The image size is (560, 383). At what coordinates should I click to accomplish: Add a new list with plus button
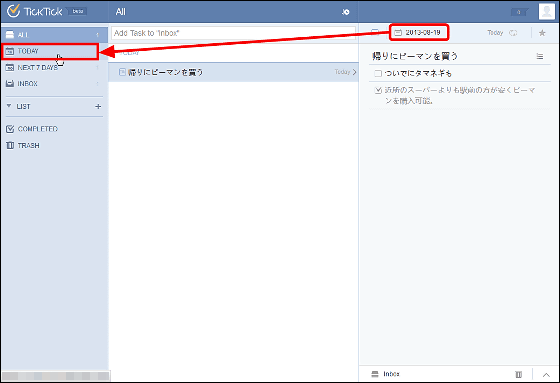coord(98,106)
